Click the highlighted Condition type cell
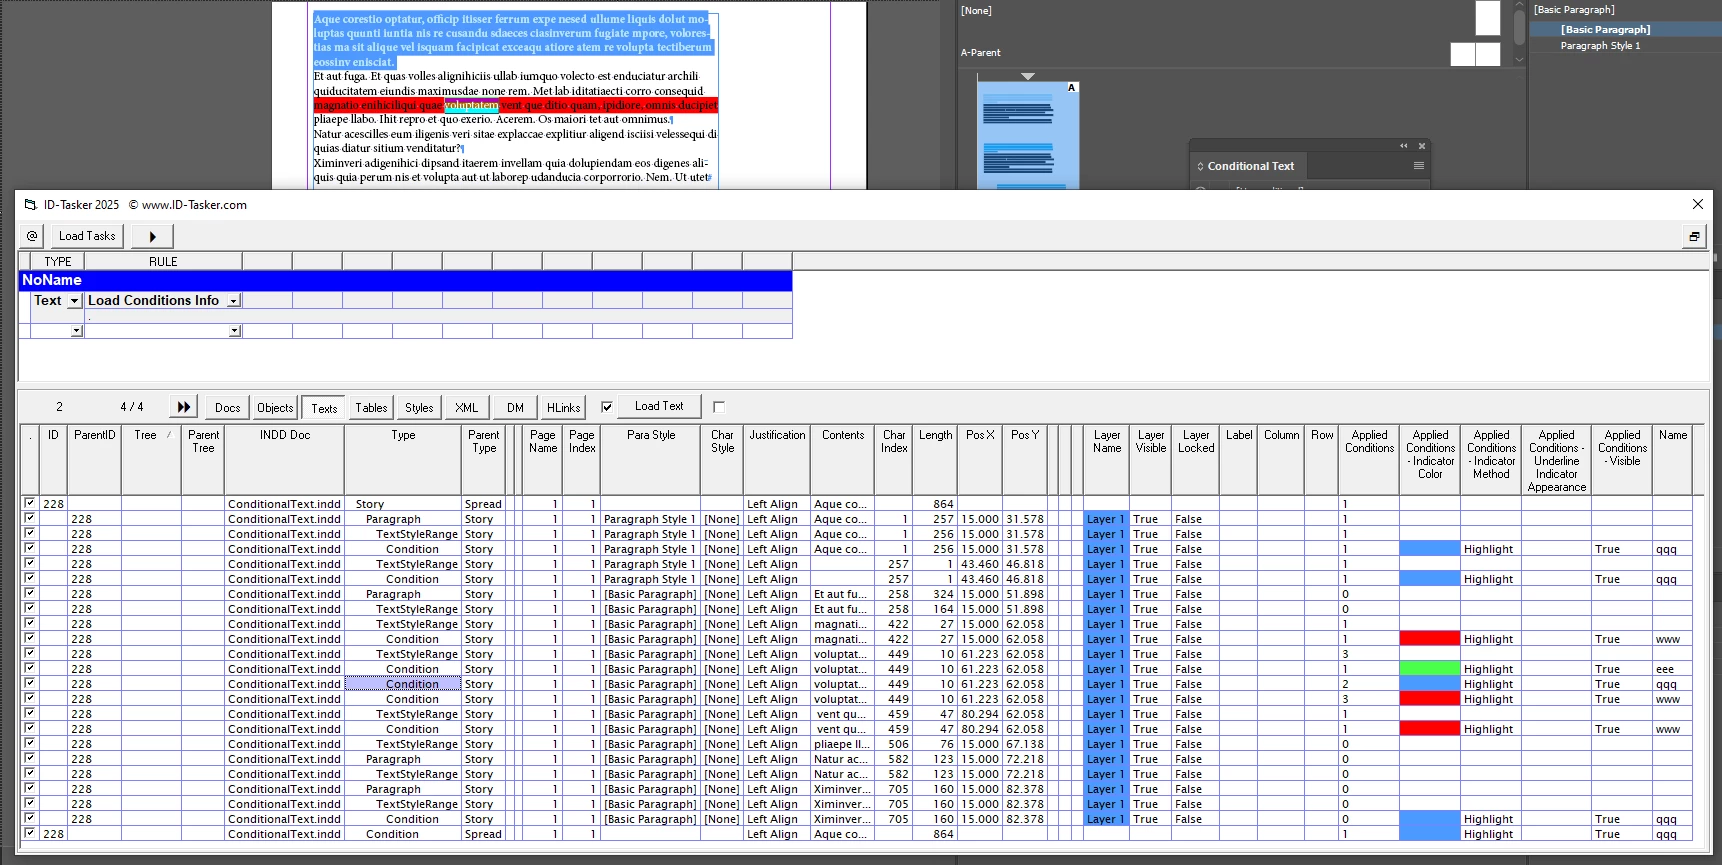This screenshot has width=1722, height=865. (403, 684)
